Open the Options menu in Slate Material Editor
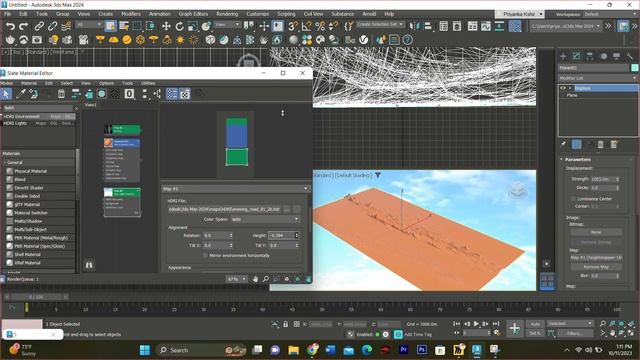 point(106,83)
